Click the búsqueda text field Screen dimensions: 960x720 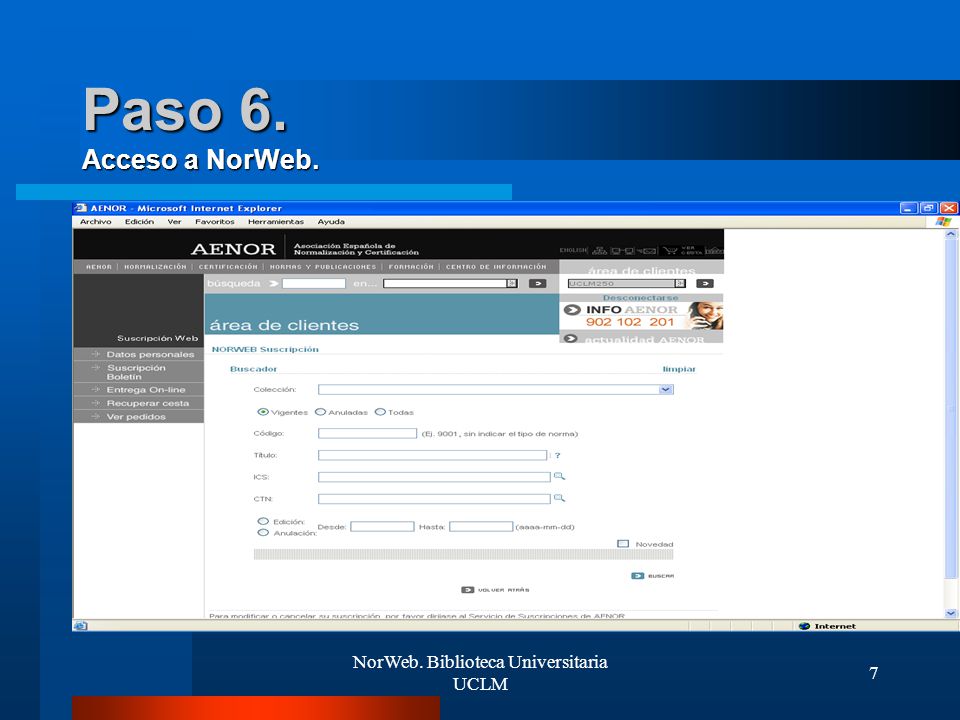coord(313,283)
